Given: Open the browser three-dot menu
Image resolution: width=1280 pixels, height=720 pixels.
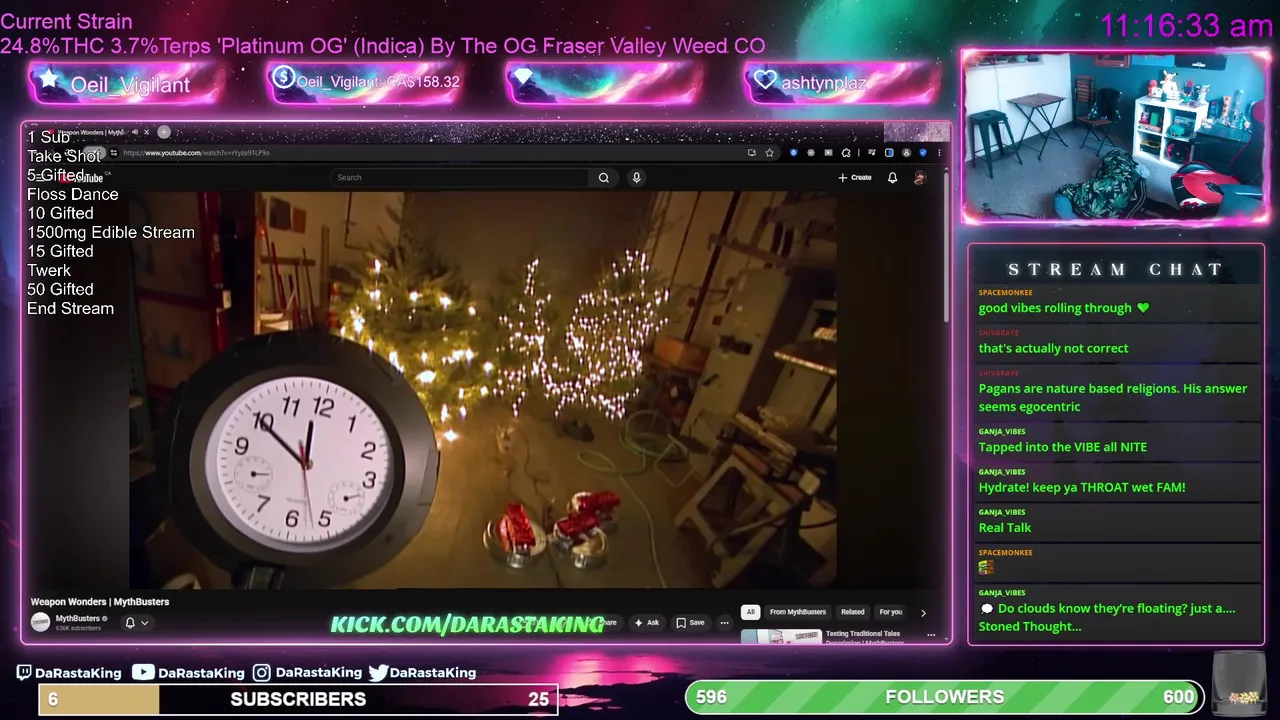Looking at the screenshot, I should coord(938,153).
